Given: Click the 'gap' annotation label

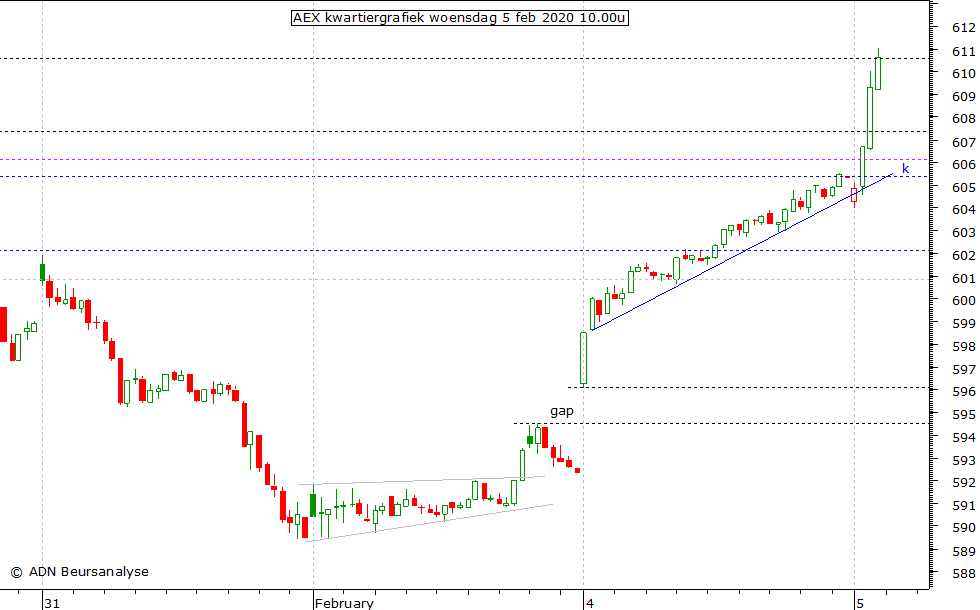Looking at the screenshot, I should pos(561,411).
